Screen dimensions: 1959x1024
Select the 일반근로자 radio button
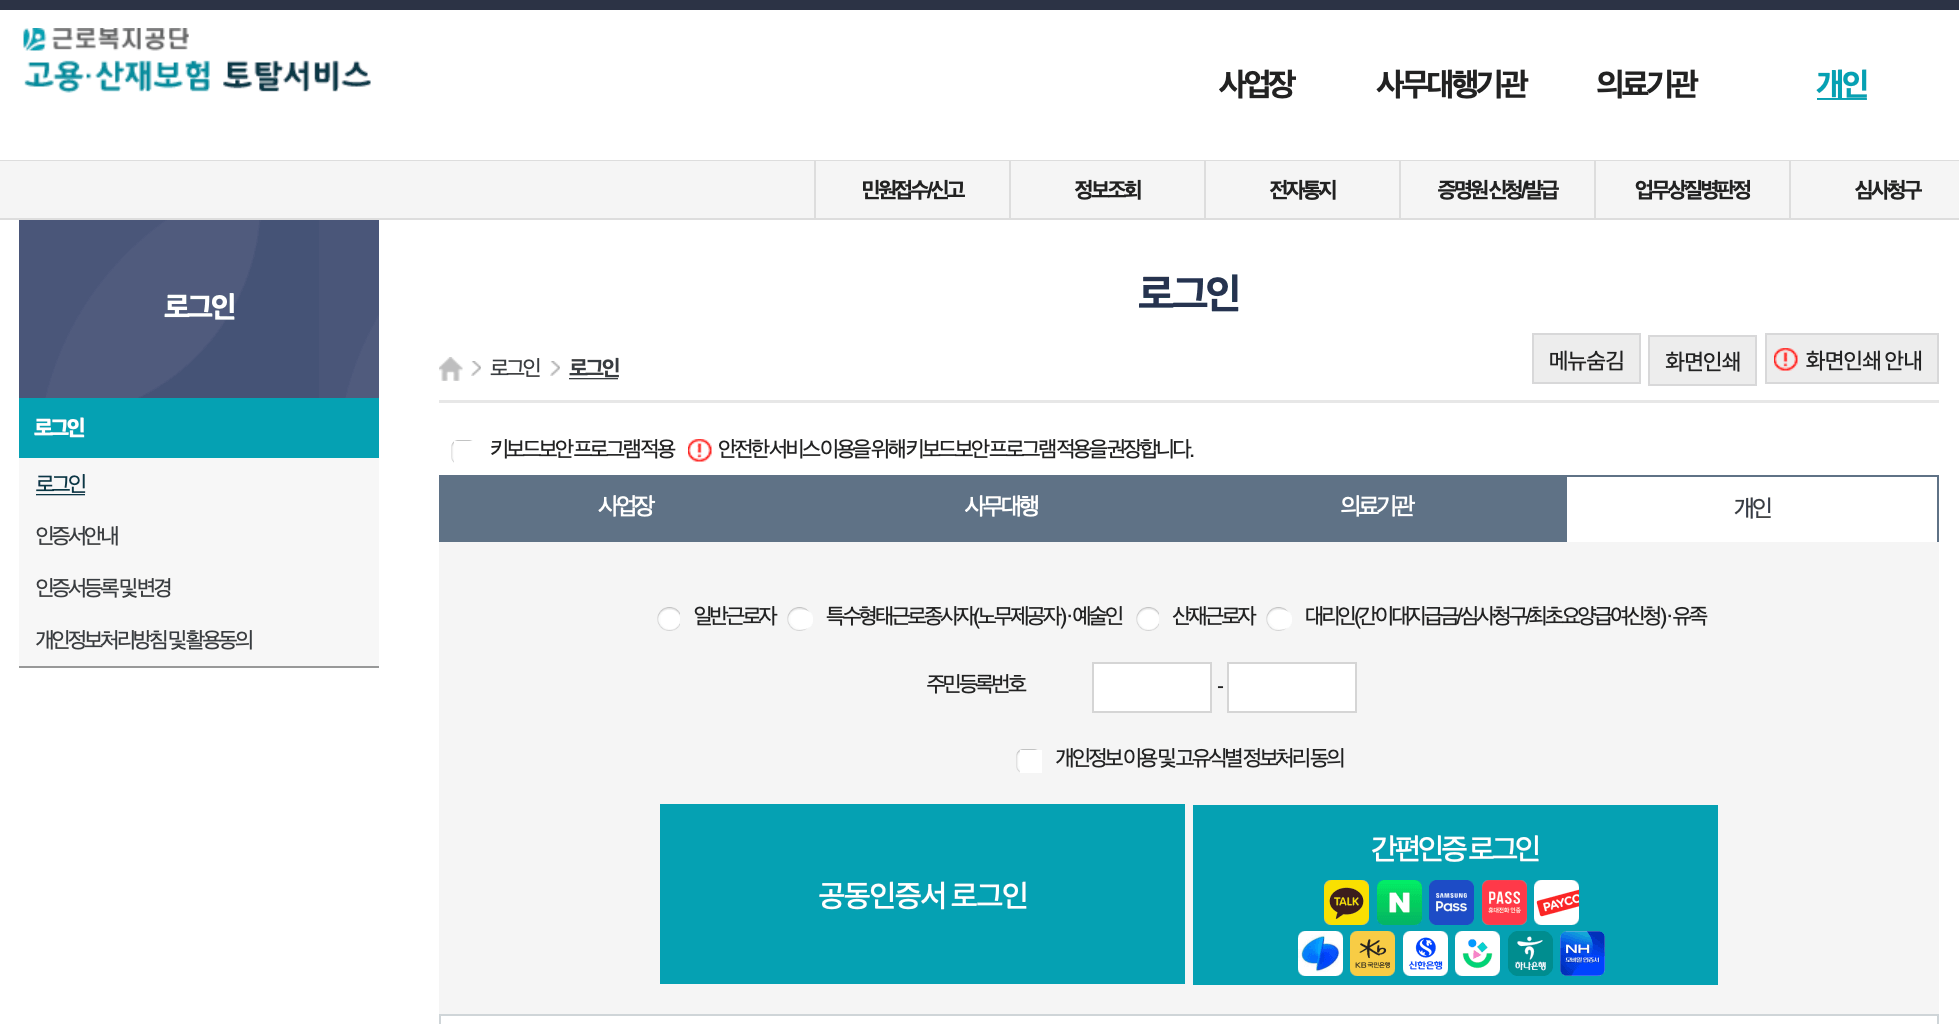pyautogui.click(x=669, y=618)
